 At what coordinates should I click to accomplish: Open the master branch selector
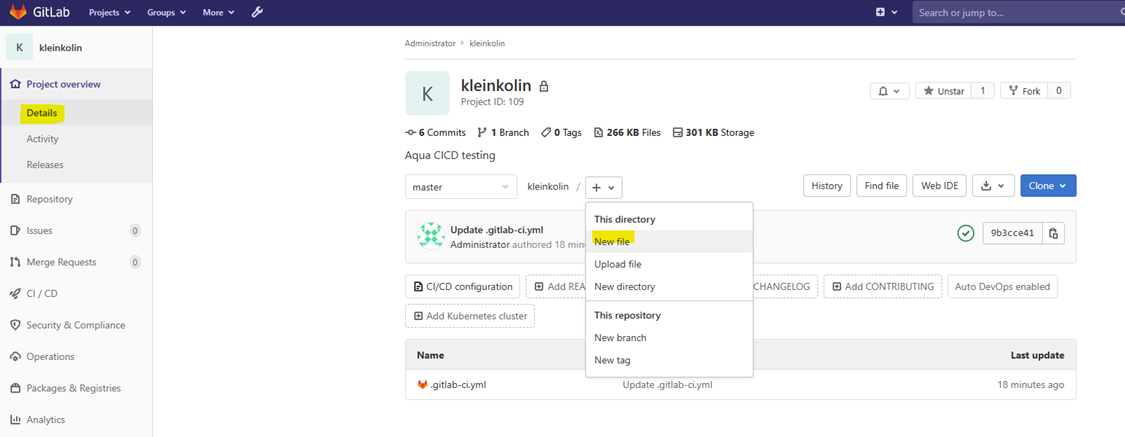tap(461, 187)
